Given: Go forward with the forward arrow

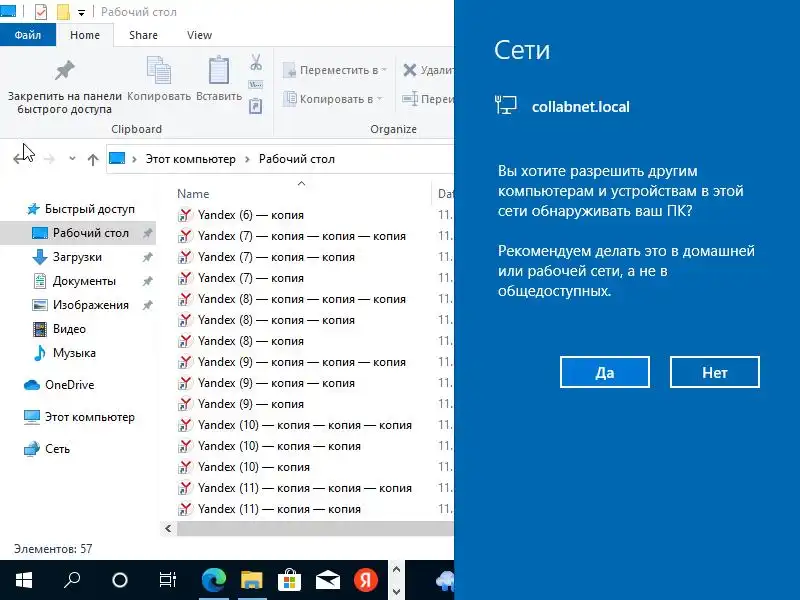Looking at the screenshot, I should [x=49, y=160].
